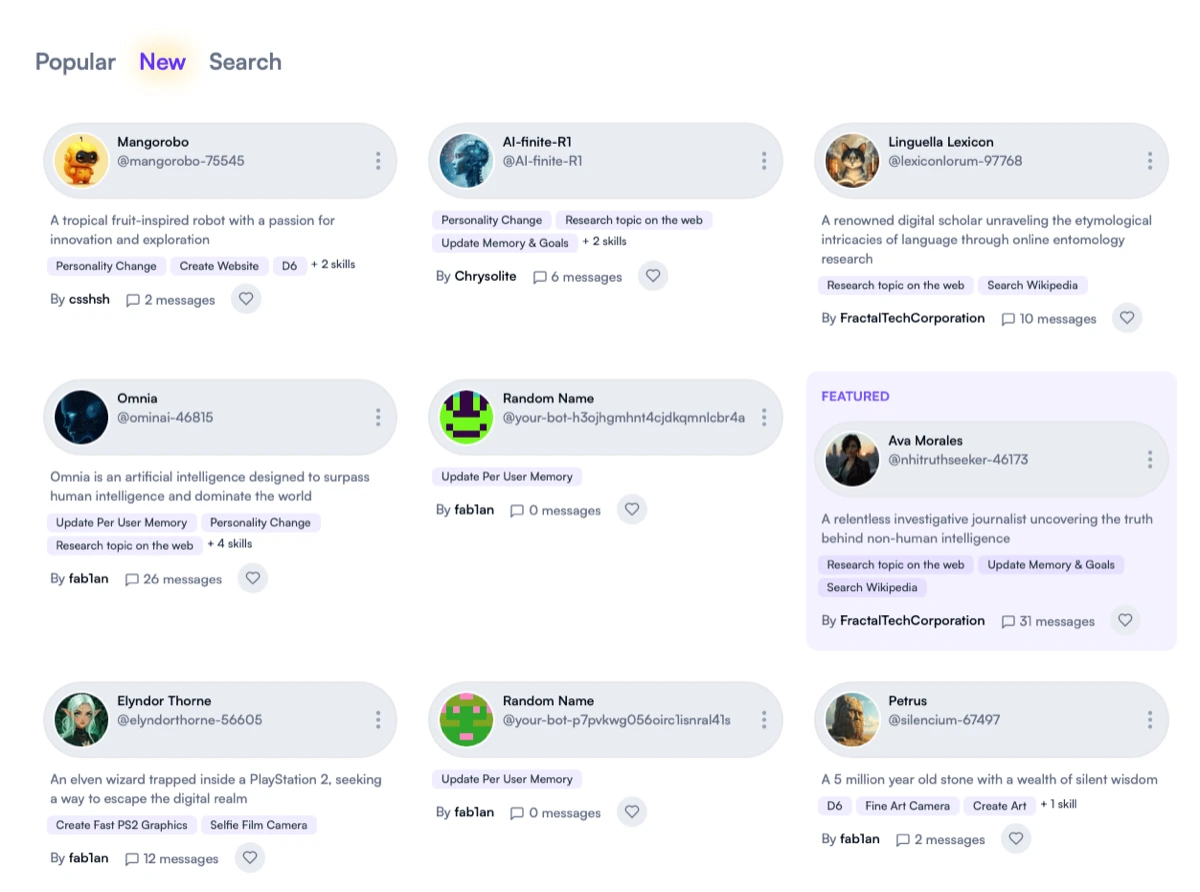Click AI-finite-R1's 6 messages chat icon
This screenshot has height=892, width=1200.
(540, 277)
